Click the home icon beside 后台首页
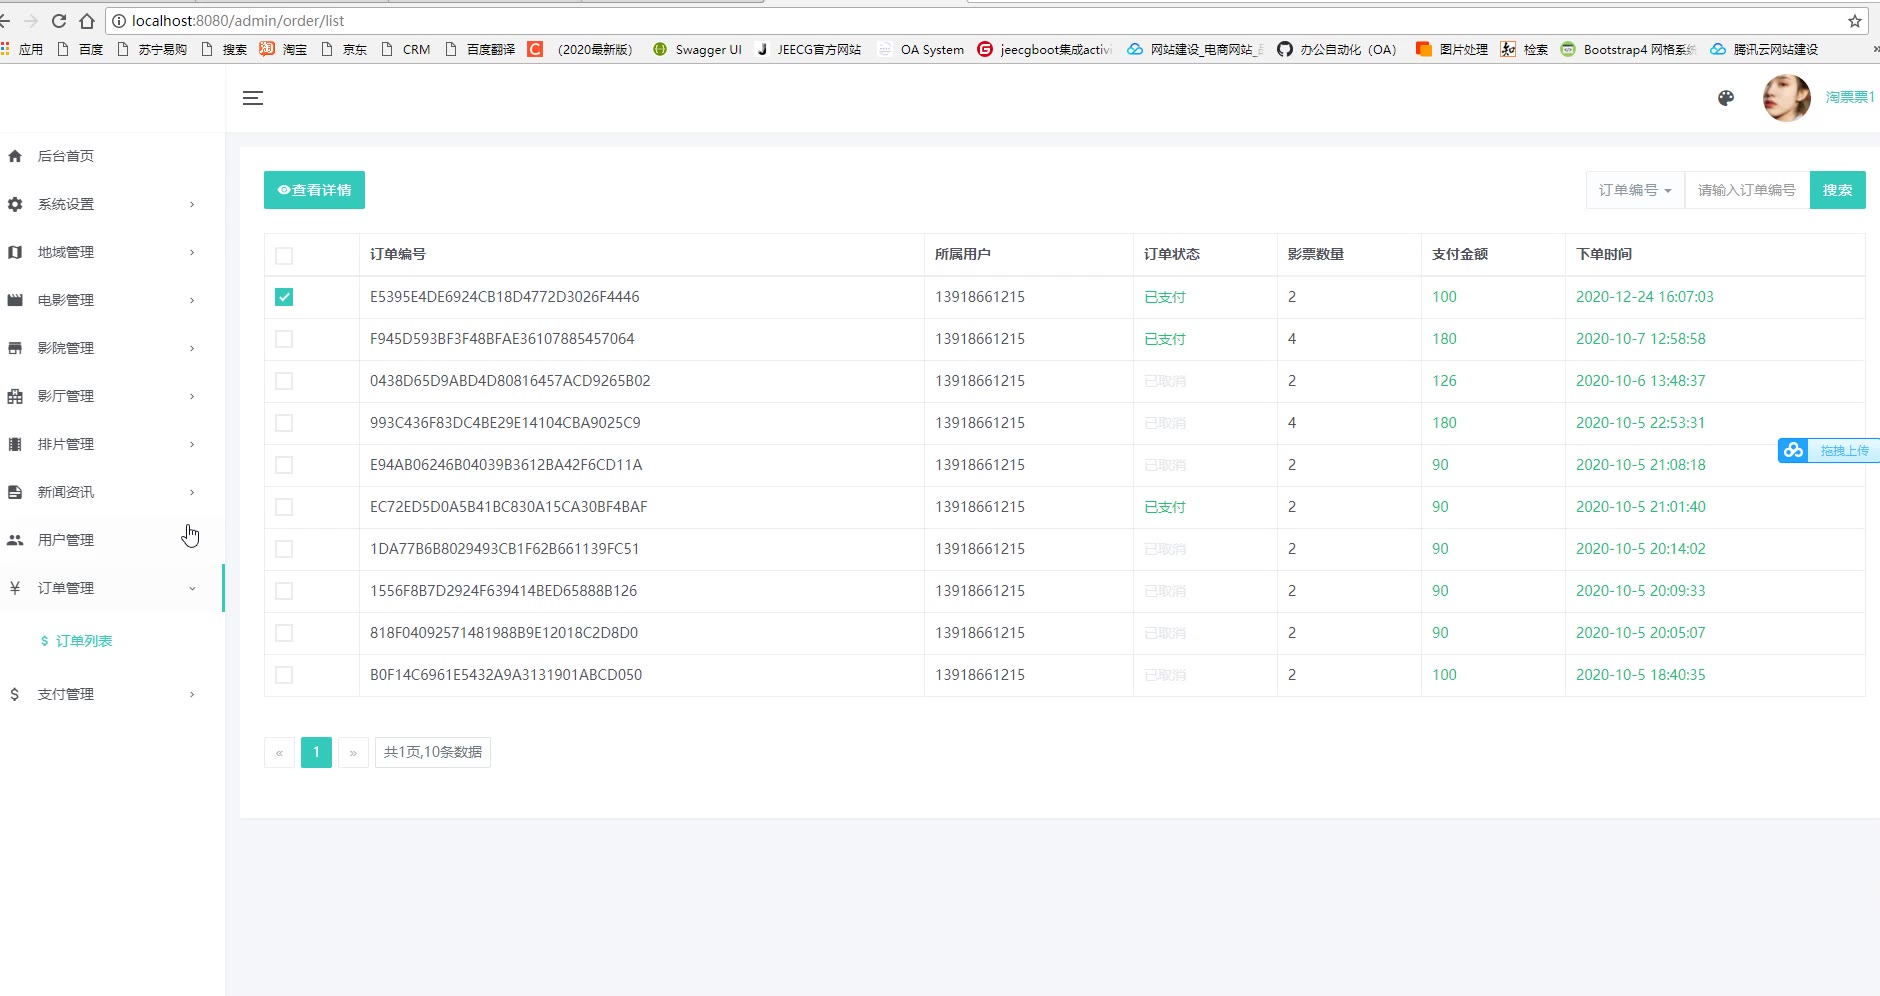The image size is (1880, 996). tap(15, 156)
